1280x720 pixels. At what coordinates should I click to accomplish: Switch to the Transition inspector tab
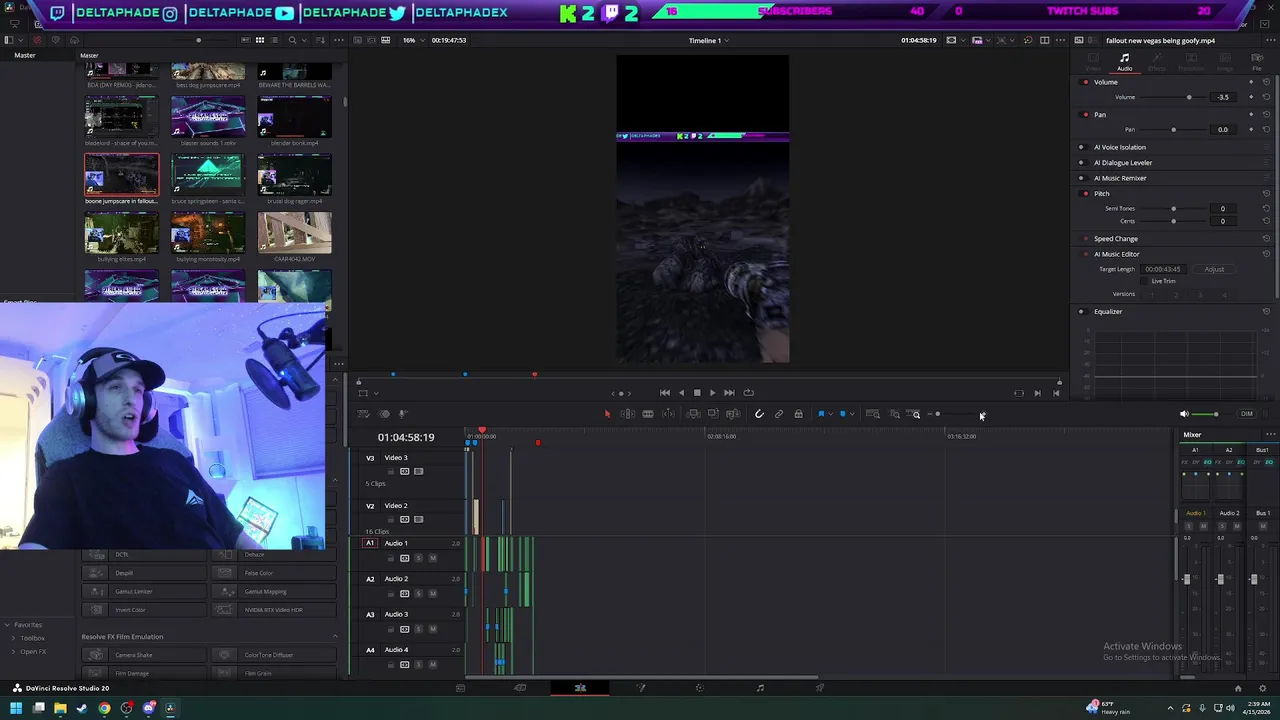[x=1191, y=62]
